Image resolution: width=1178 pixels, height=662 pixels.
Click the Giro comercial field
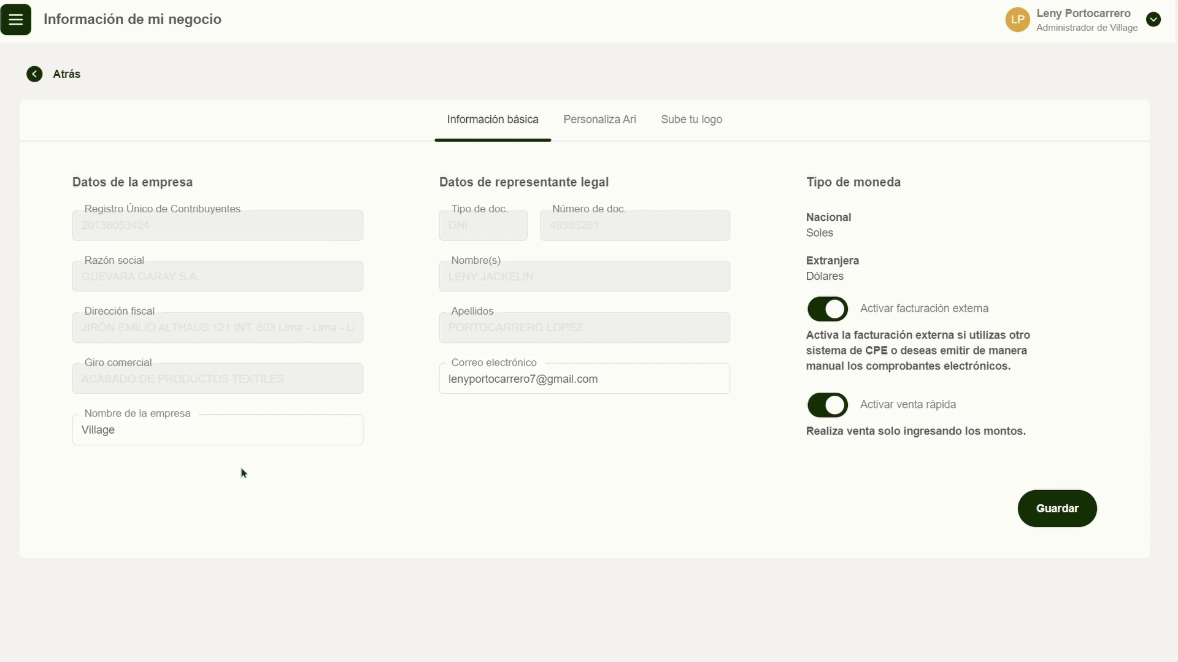pyautogui.click(x=218, y=379)
